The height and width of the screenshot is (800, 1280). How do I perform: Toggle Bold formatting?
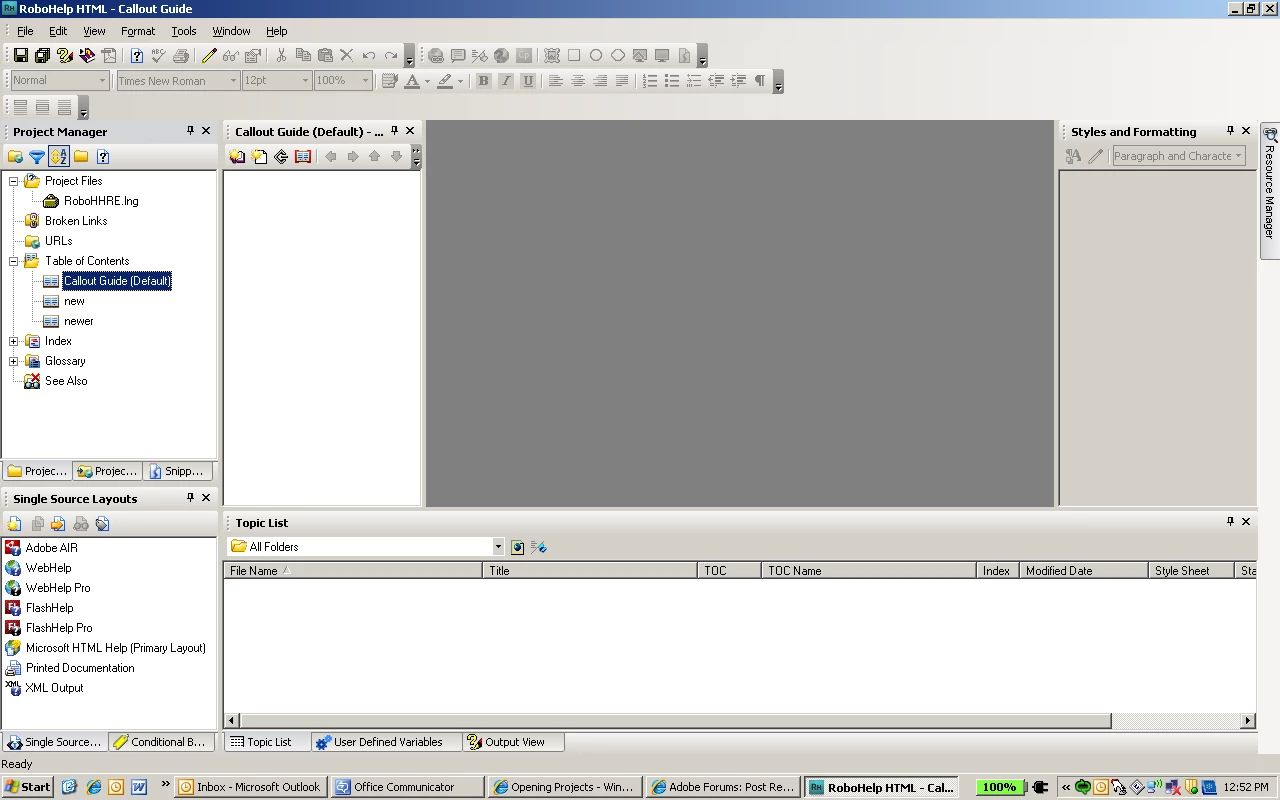tap(483, 81)
